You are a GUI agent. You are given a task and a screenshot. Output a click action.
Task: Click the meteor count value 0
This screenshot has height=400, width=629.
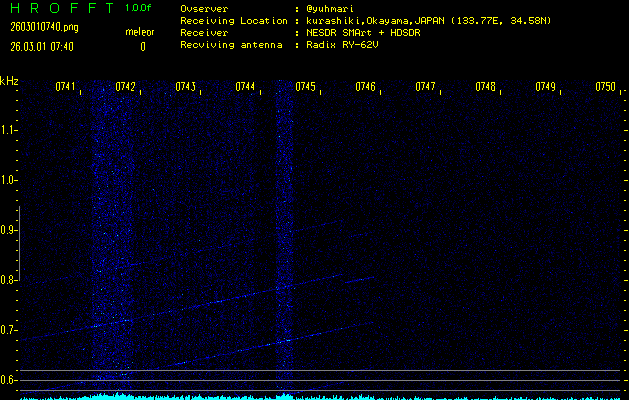point(142,46)
